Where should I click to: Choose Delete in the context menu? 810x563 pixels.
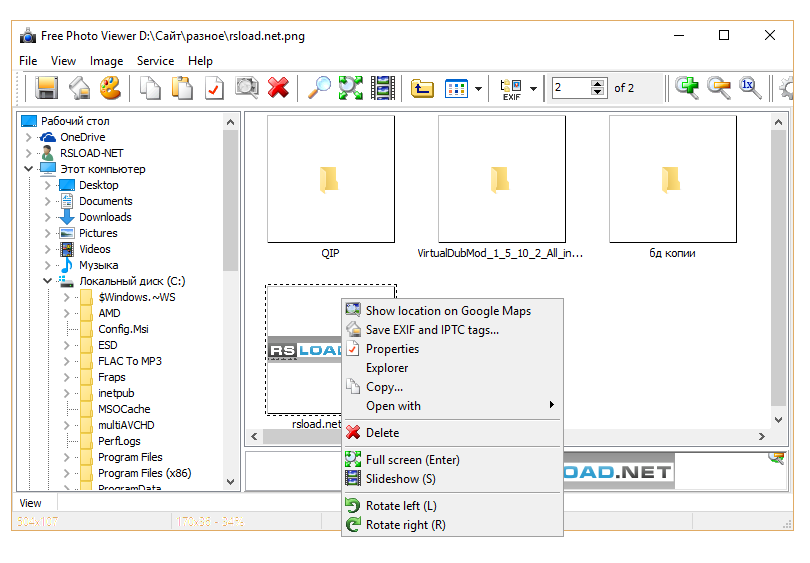tap(452, 433)
